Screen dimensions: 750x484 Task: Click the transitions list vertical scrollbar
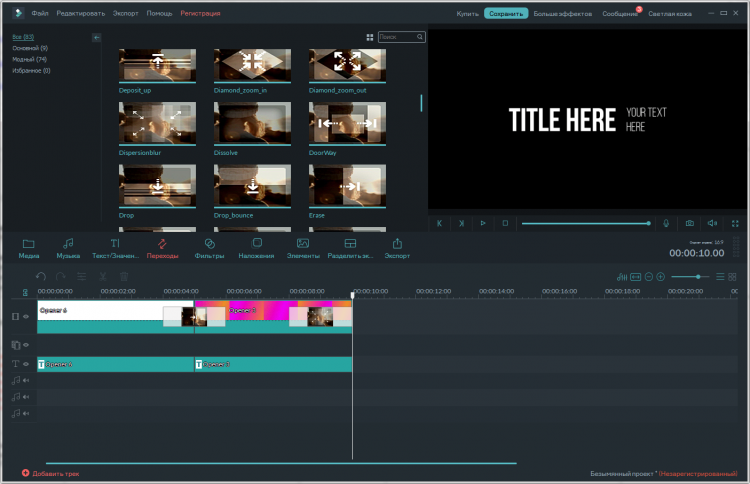pyautogui.click(x=421, y=103)
